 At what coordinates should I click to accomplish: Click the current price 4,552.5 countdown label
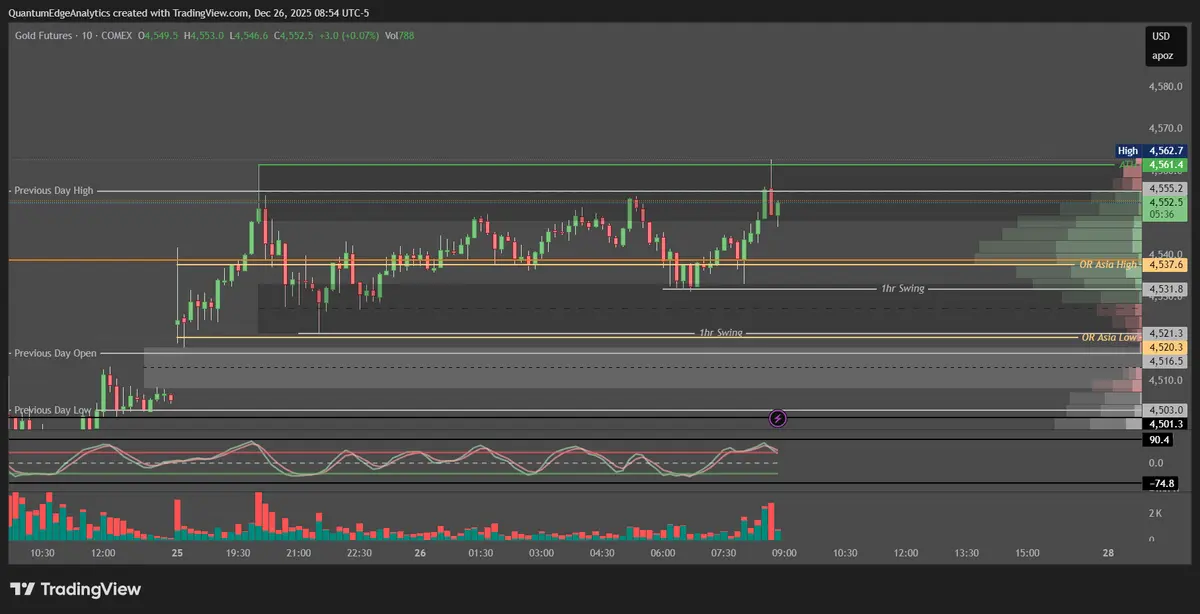(x=1166, y=208)
